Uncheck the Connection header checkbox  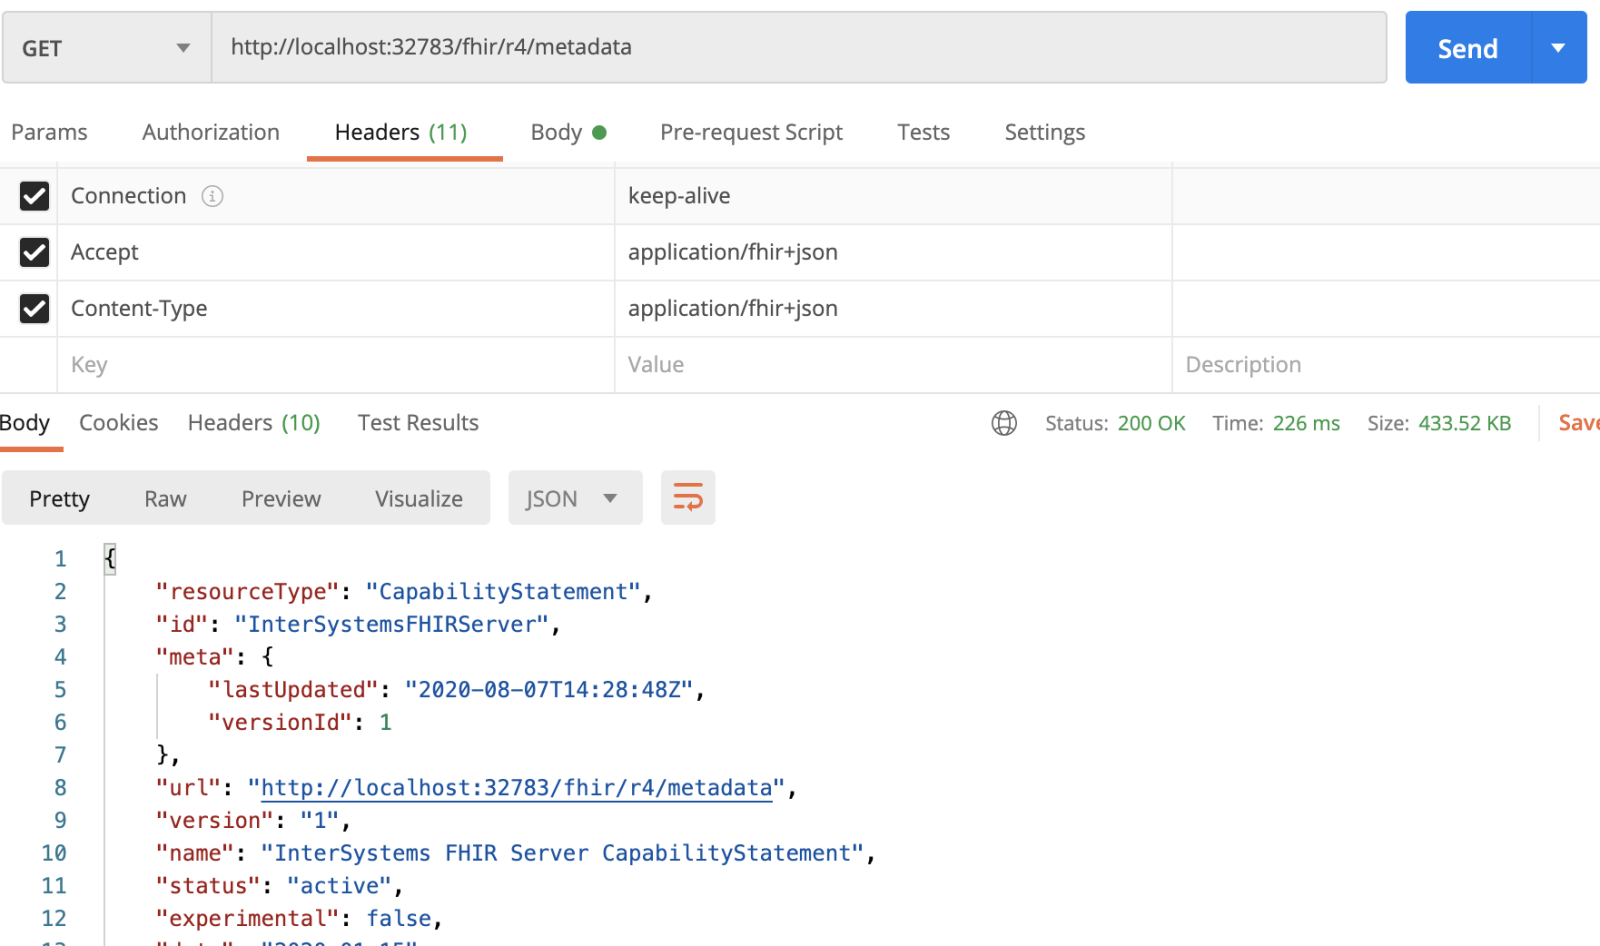34,196
